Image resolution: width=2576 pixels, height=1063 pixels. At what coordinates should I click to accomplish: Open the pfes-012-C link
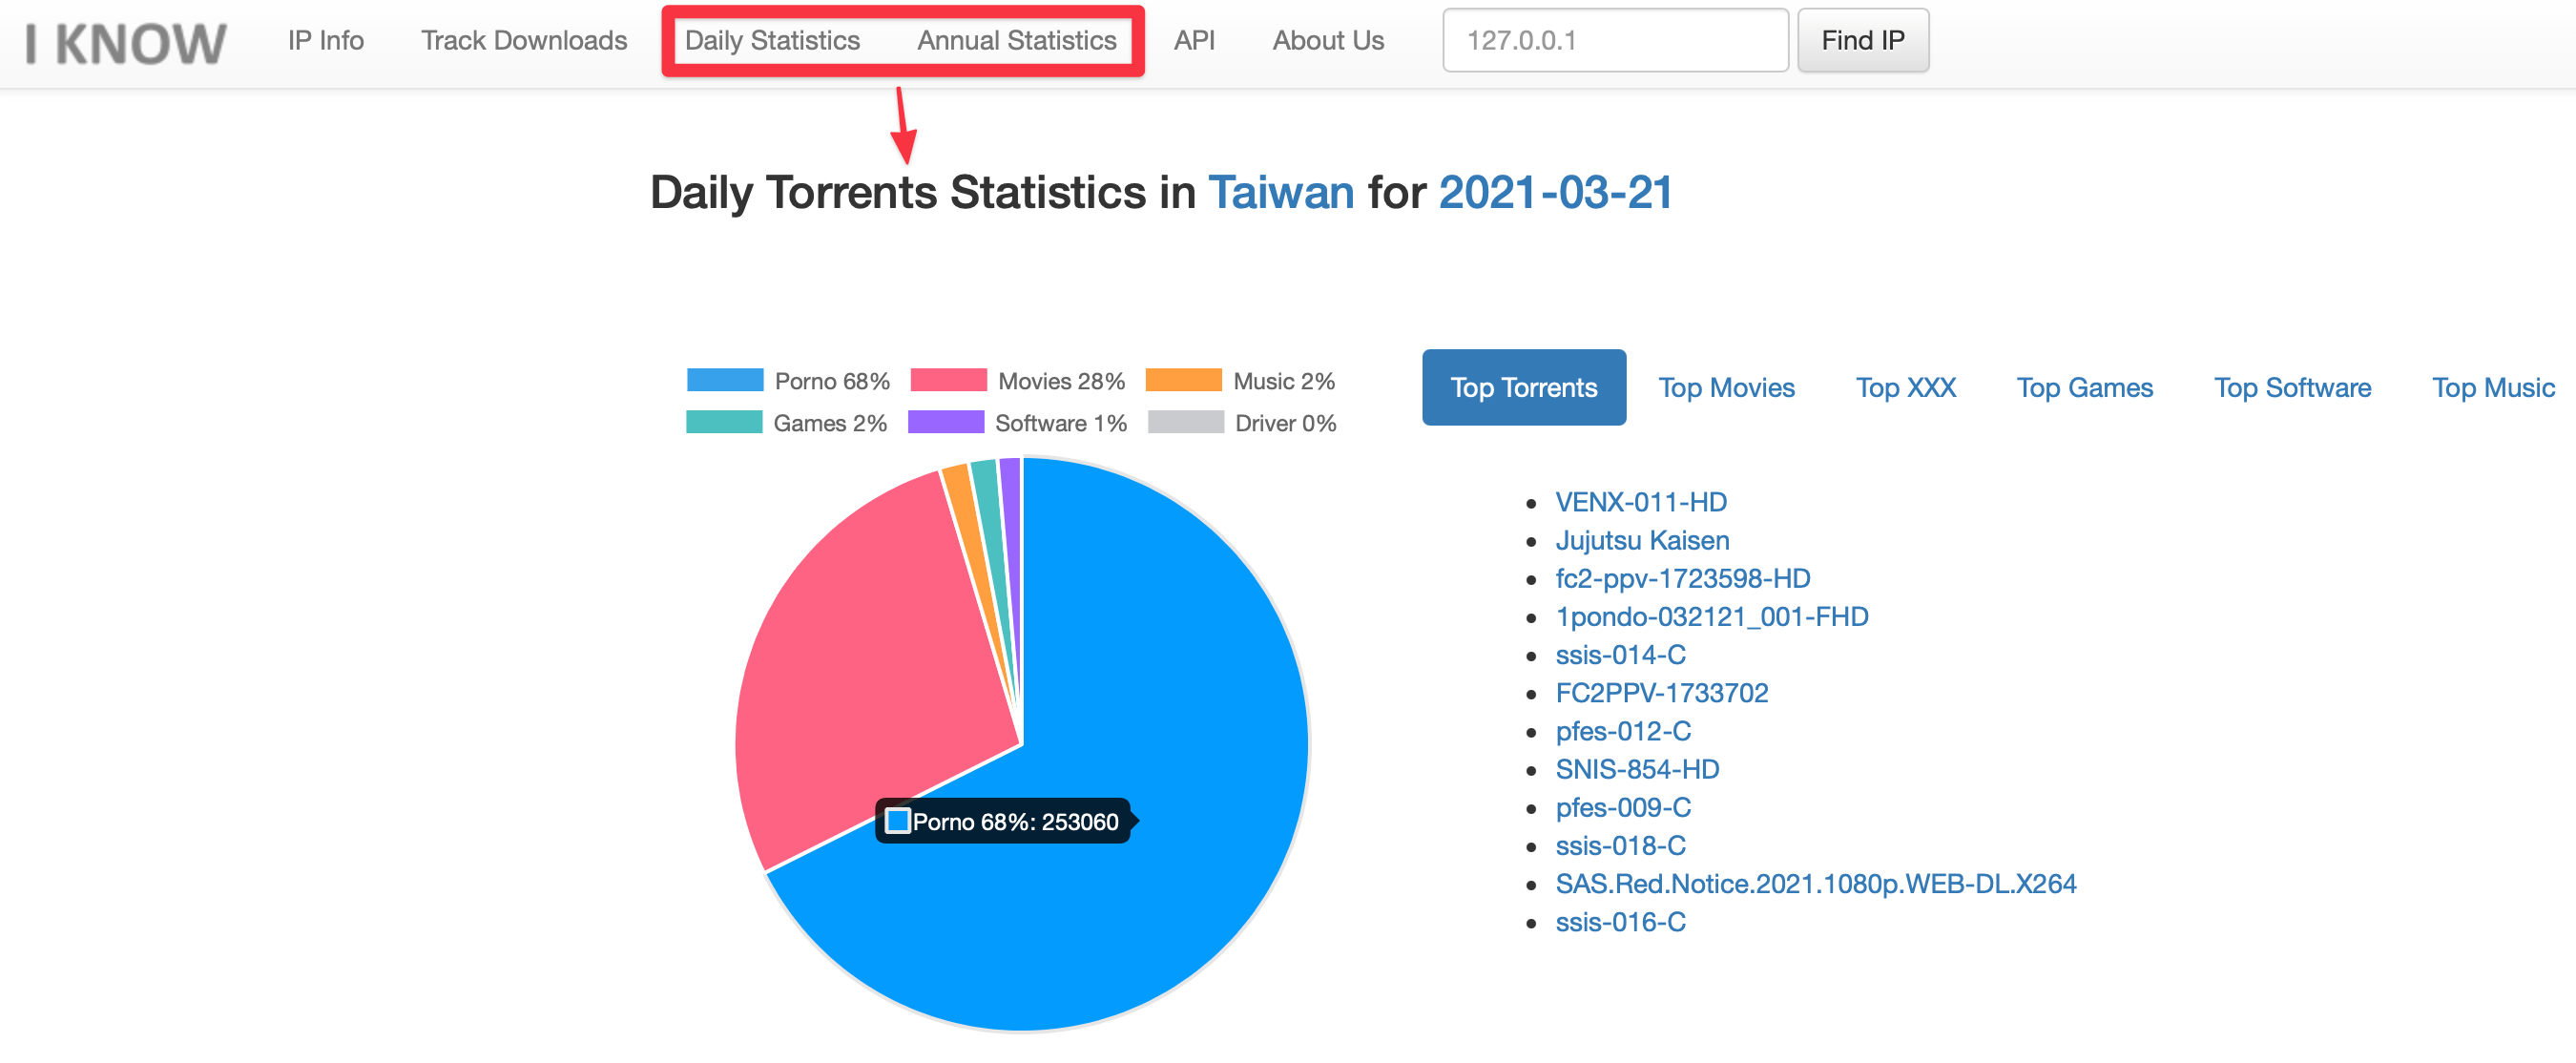1622,730
